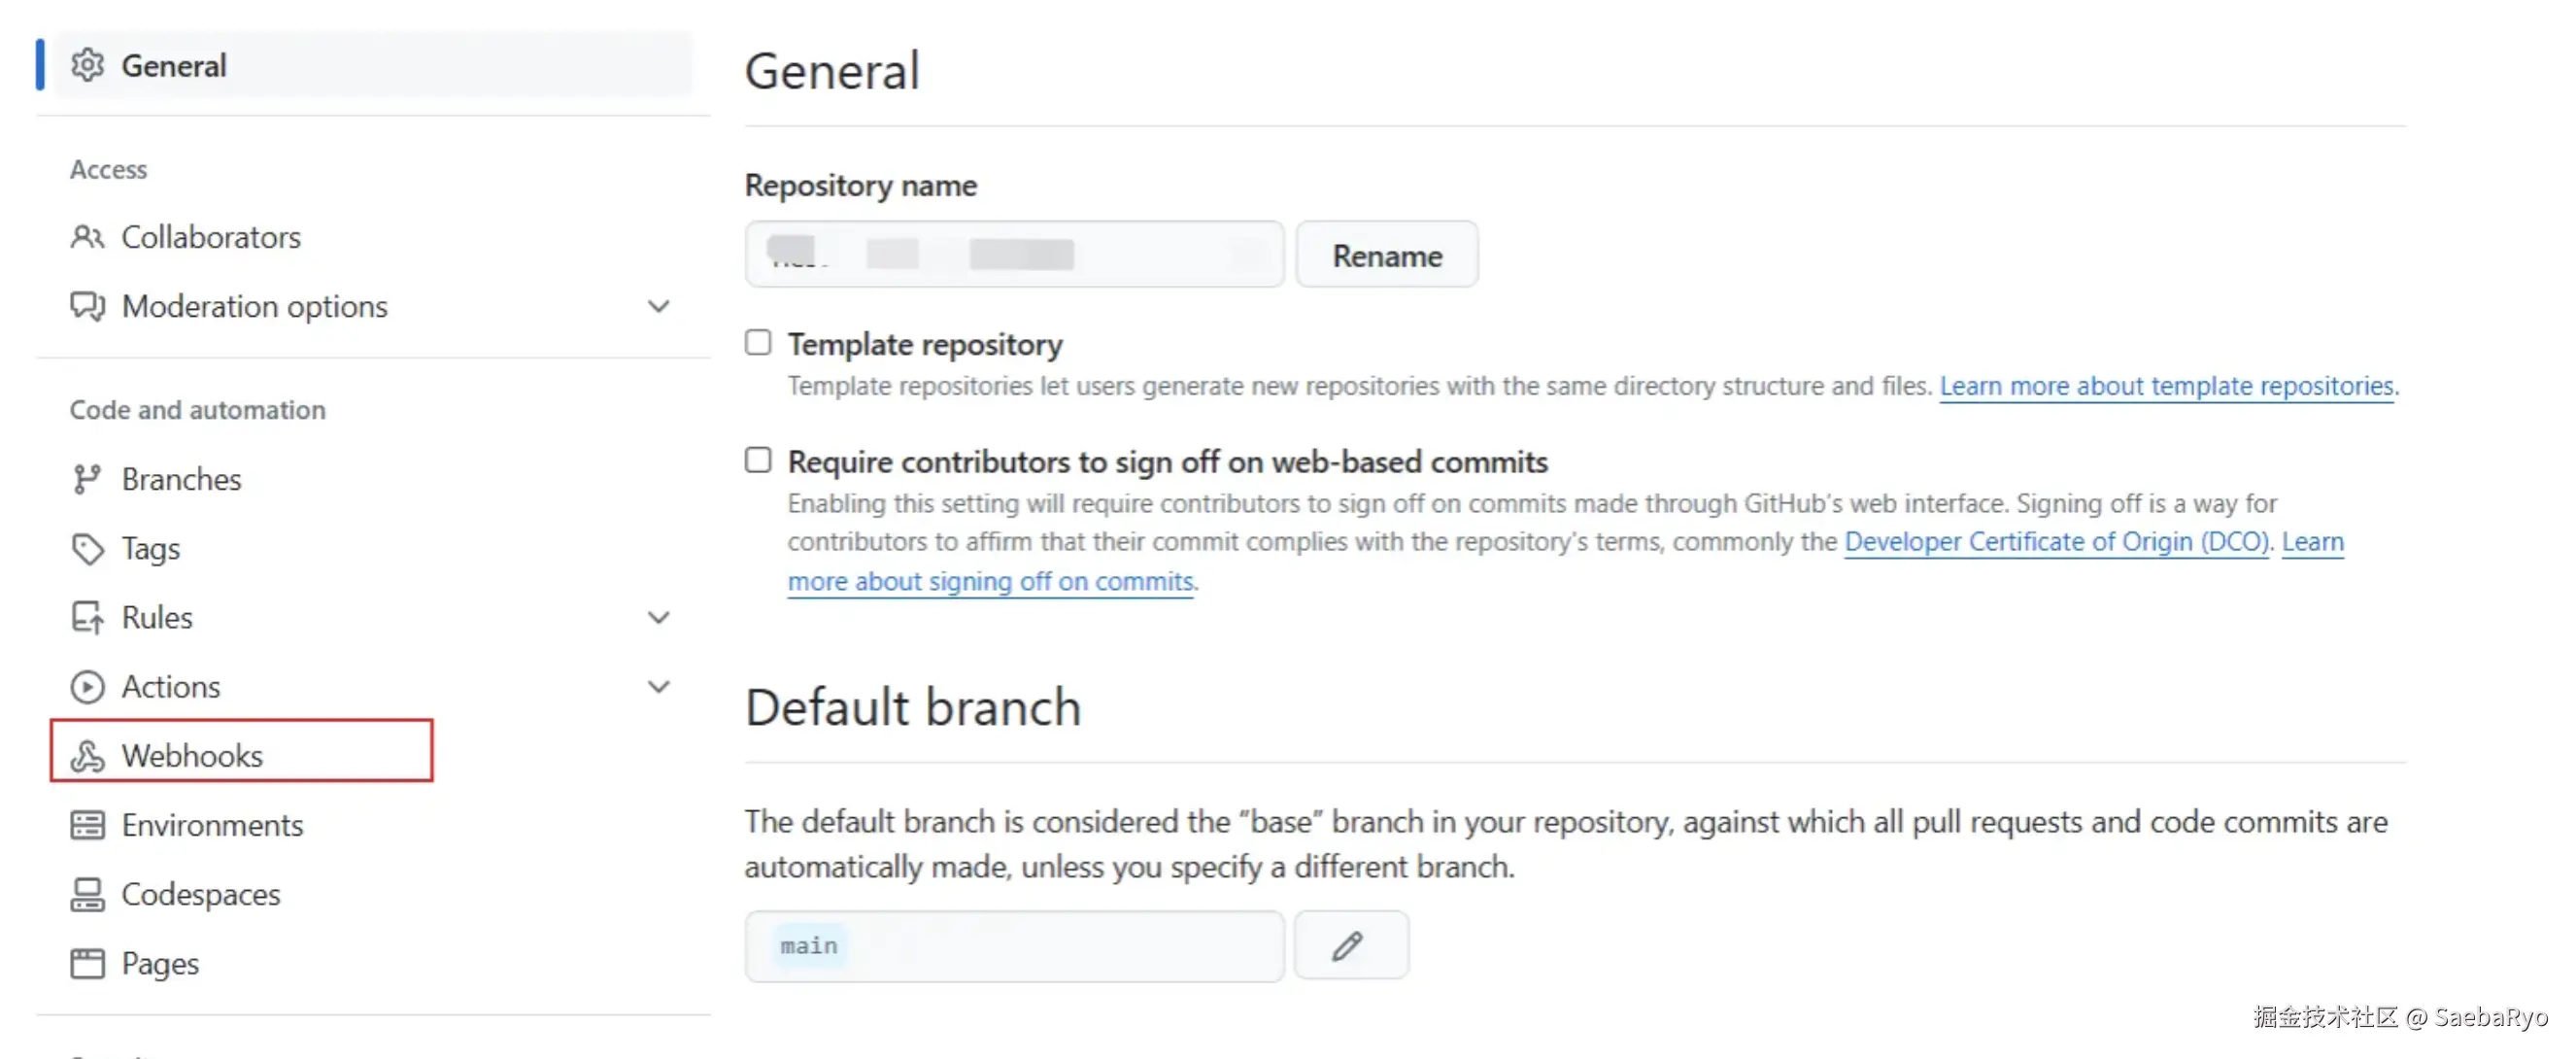Image resolution: width=2576 pixels, height=1059 pixels.
Task: Click the Rename button
Action: [1387, 255]
